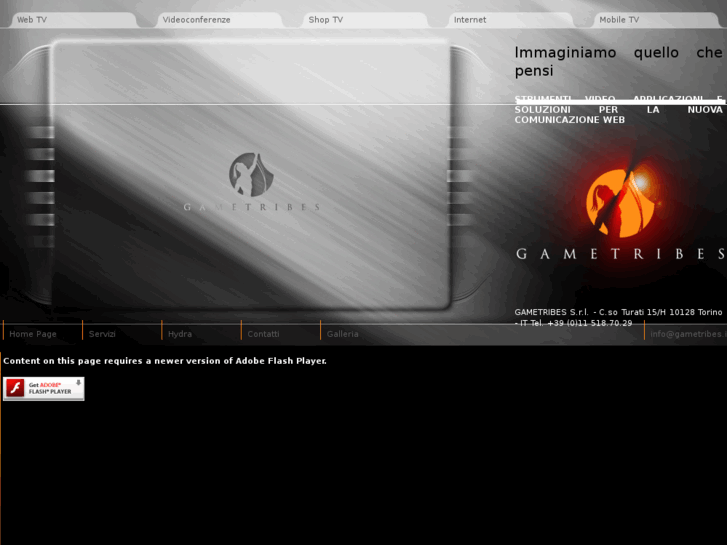Click the GAMETRIBES wordmark under orange logo

click(621, 254)
